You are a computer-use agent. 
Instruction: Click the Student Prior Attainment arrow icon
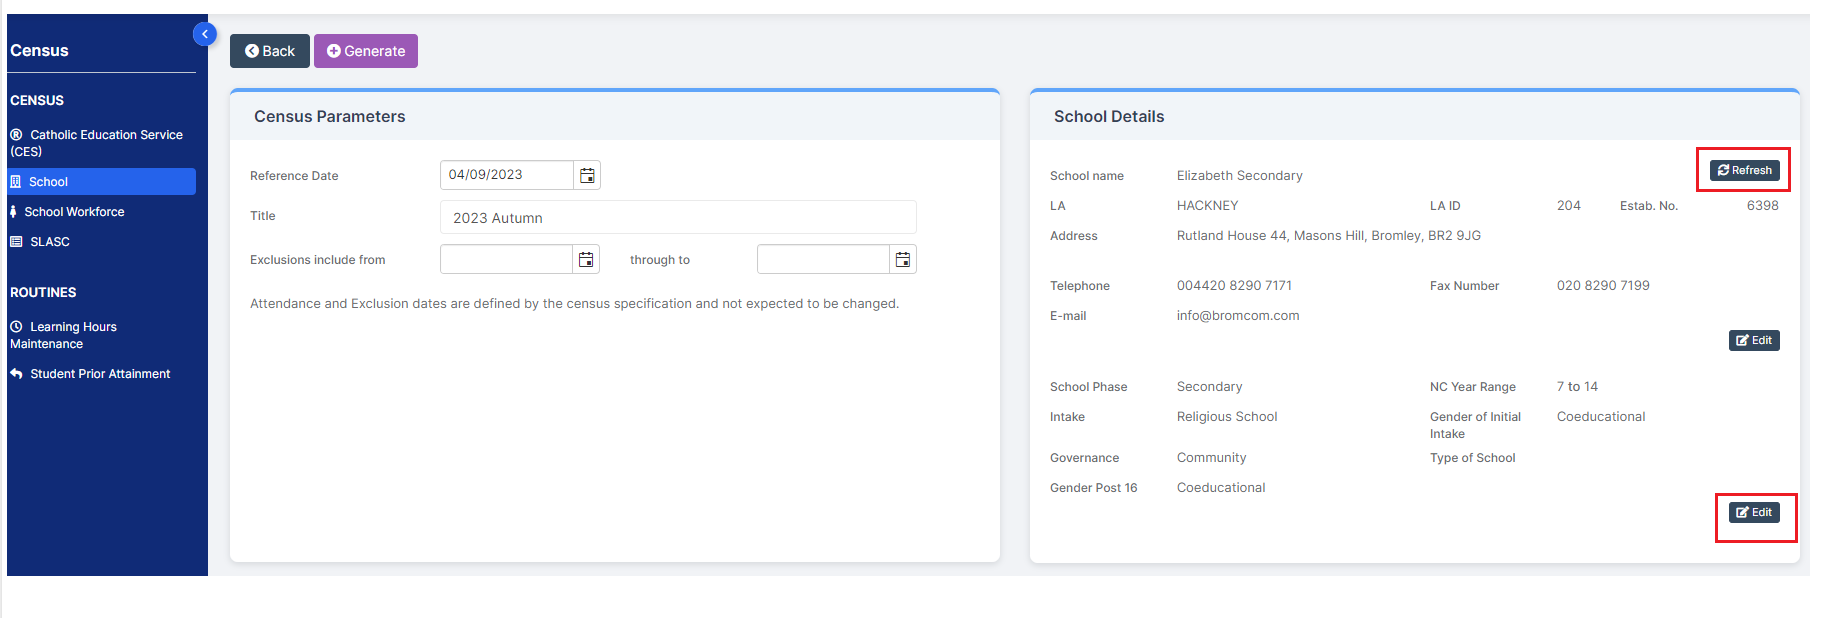[x=16, y=373]
